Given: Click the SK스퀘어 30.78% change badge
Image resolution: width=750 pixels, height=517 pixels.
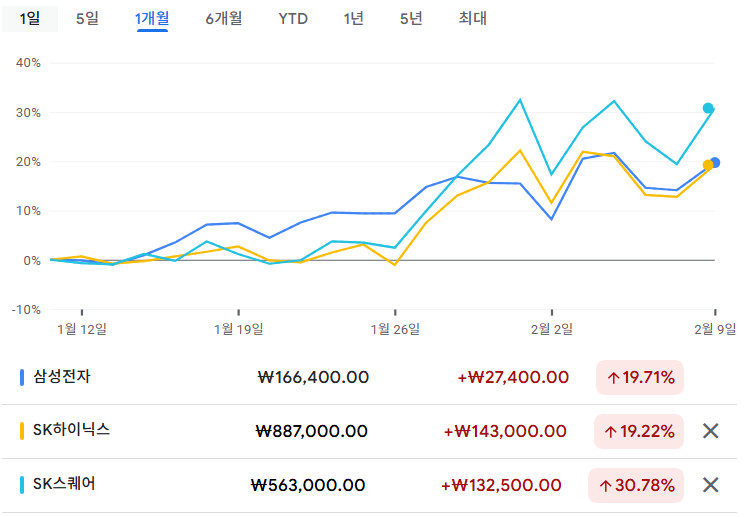Looking at the screenshot, I should (x=636, y=485).
